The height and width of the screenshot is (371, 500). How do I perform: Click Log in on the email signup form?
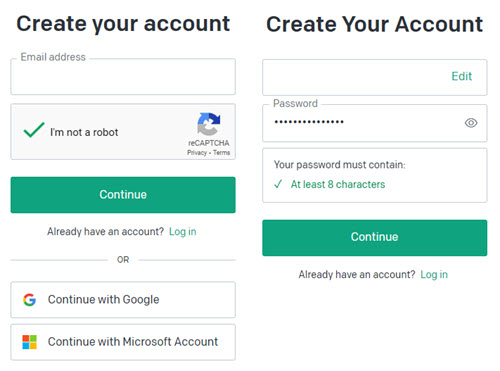coord(183,232)
